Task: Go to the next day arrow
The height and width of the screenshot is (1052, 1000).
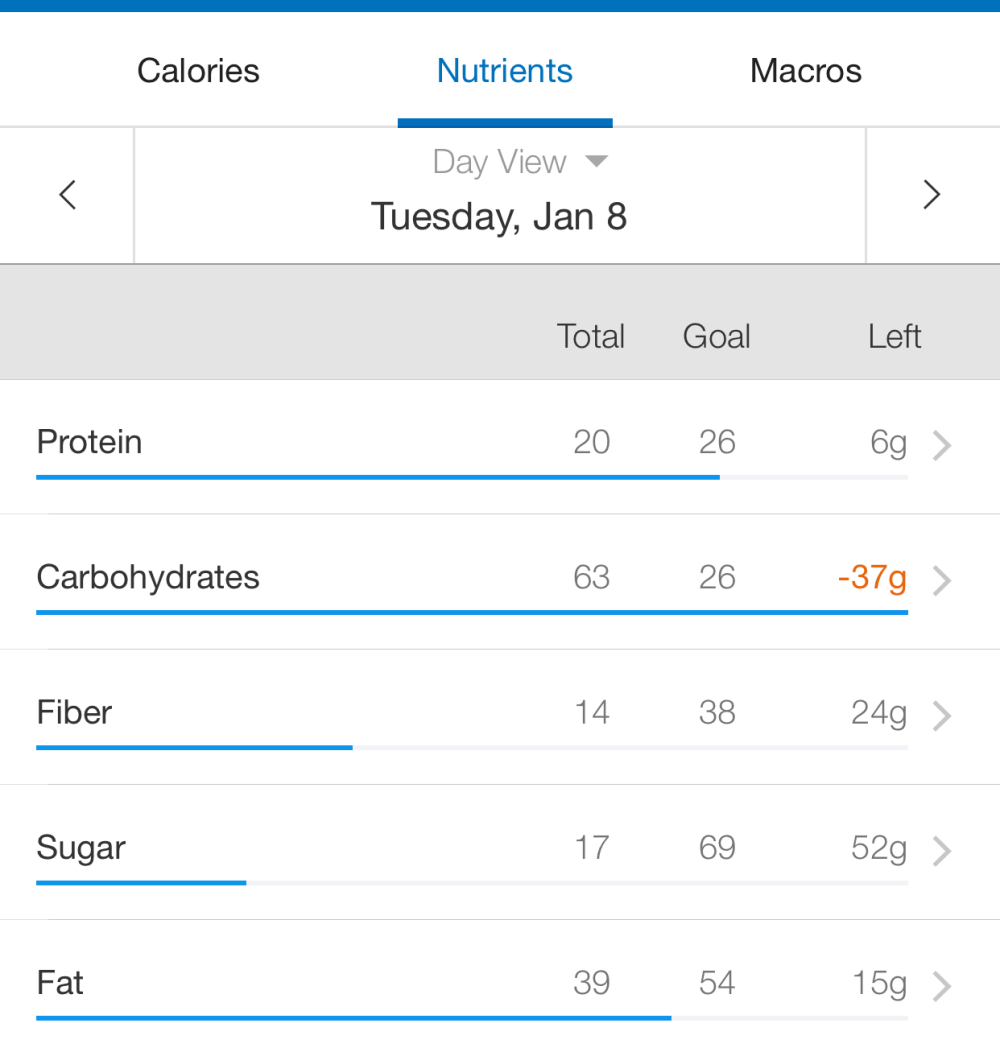Action: pyautogui.click(x=931, y=194)
